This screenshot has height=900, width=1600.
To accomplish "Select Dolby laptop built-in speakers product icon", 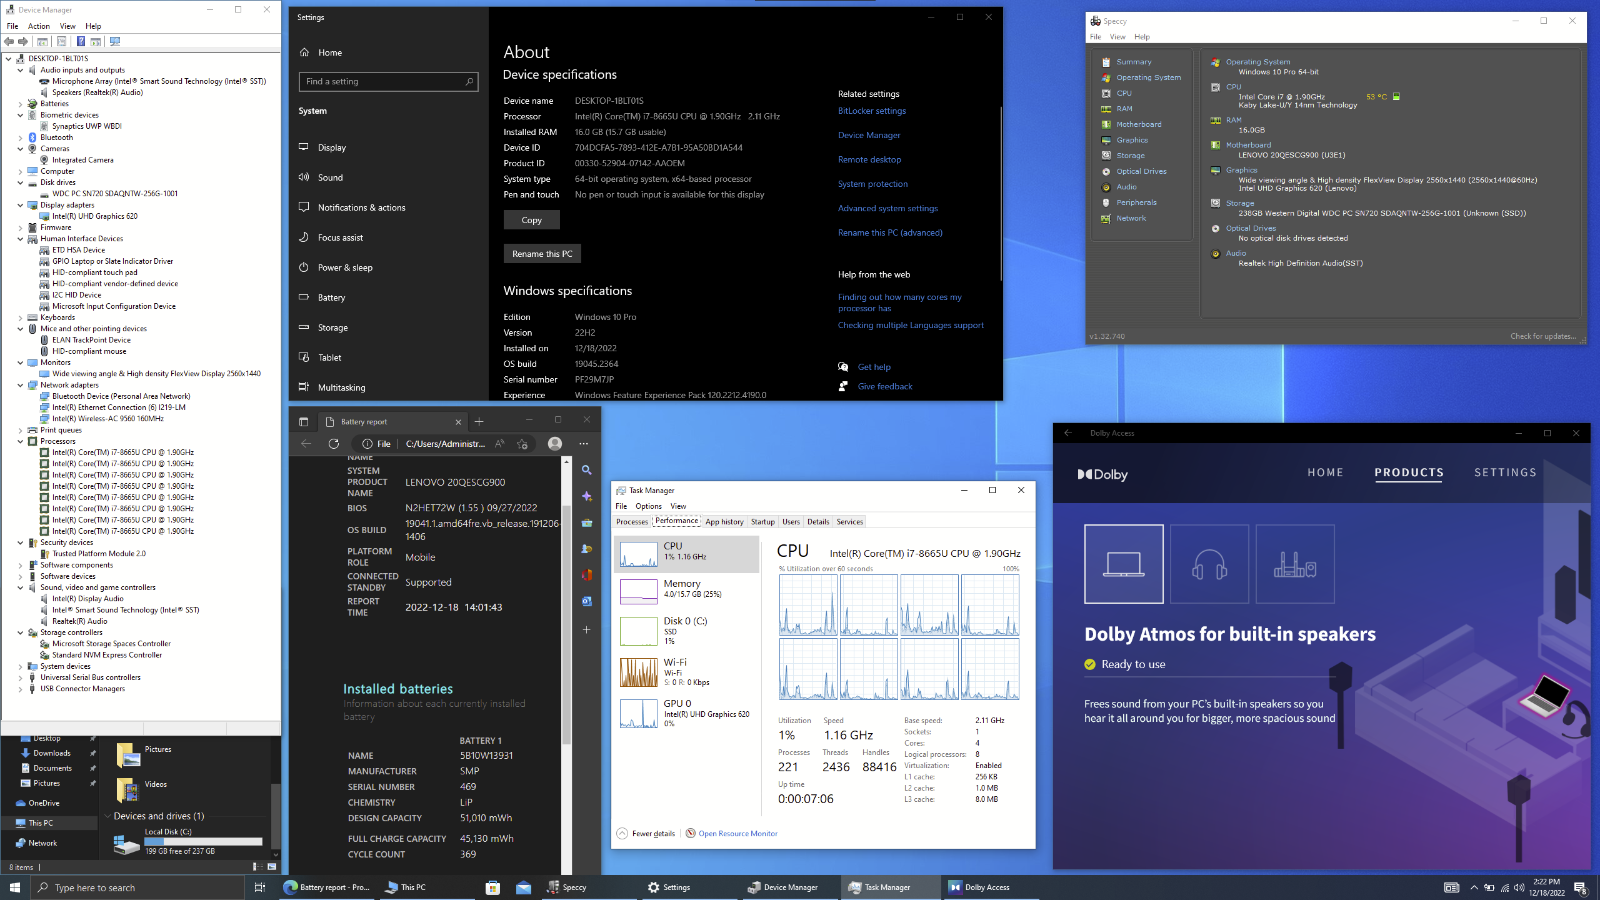I will coord(1124,564).
